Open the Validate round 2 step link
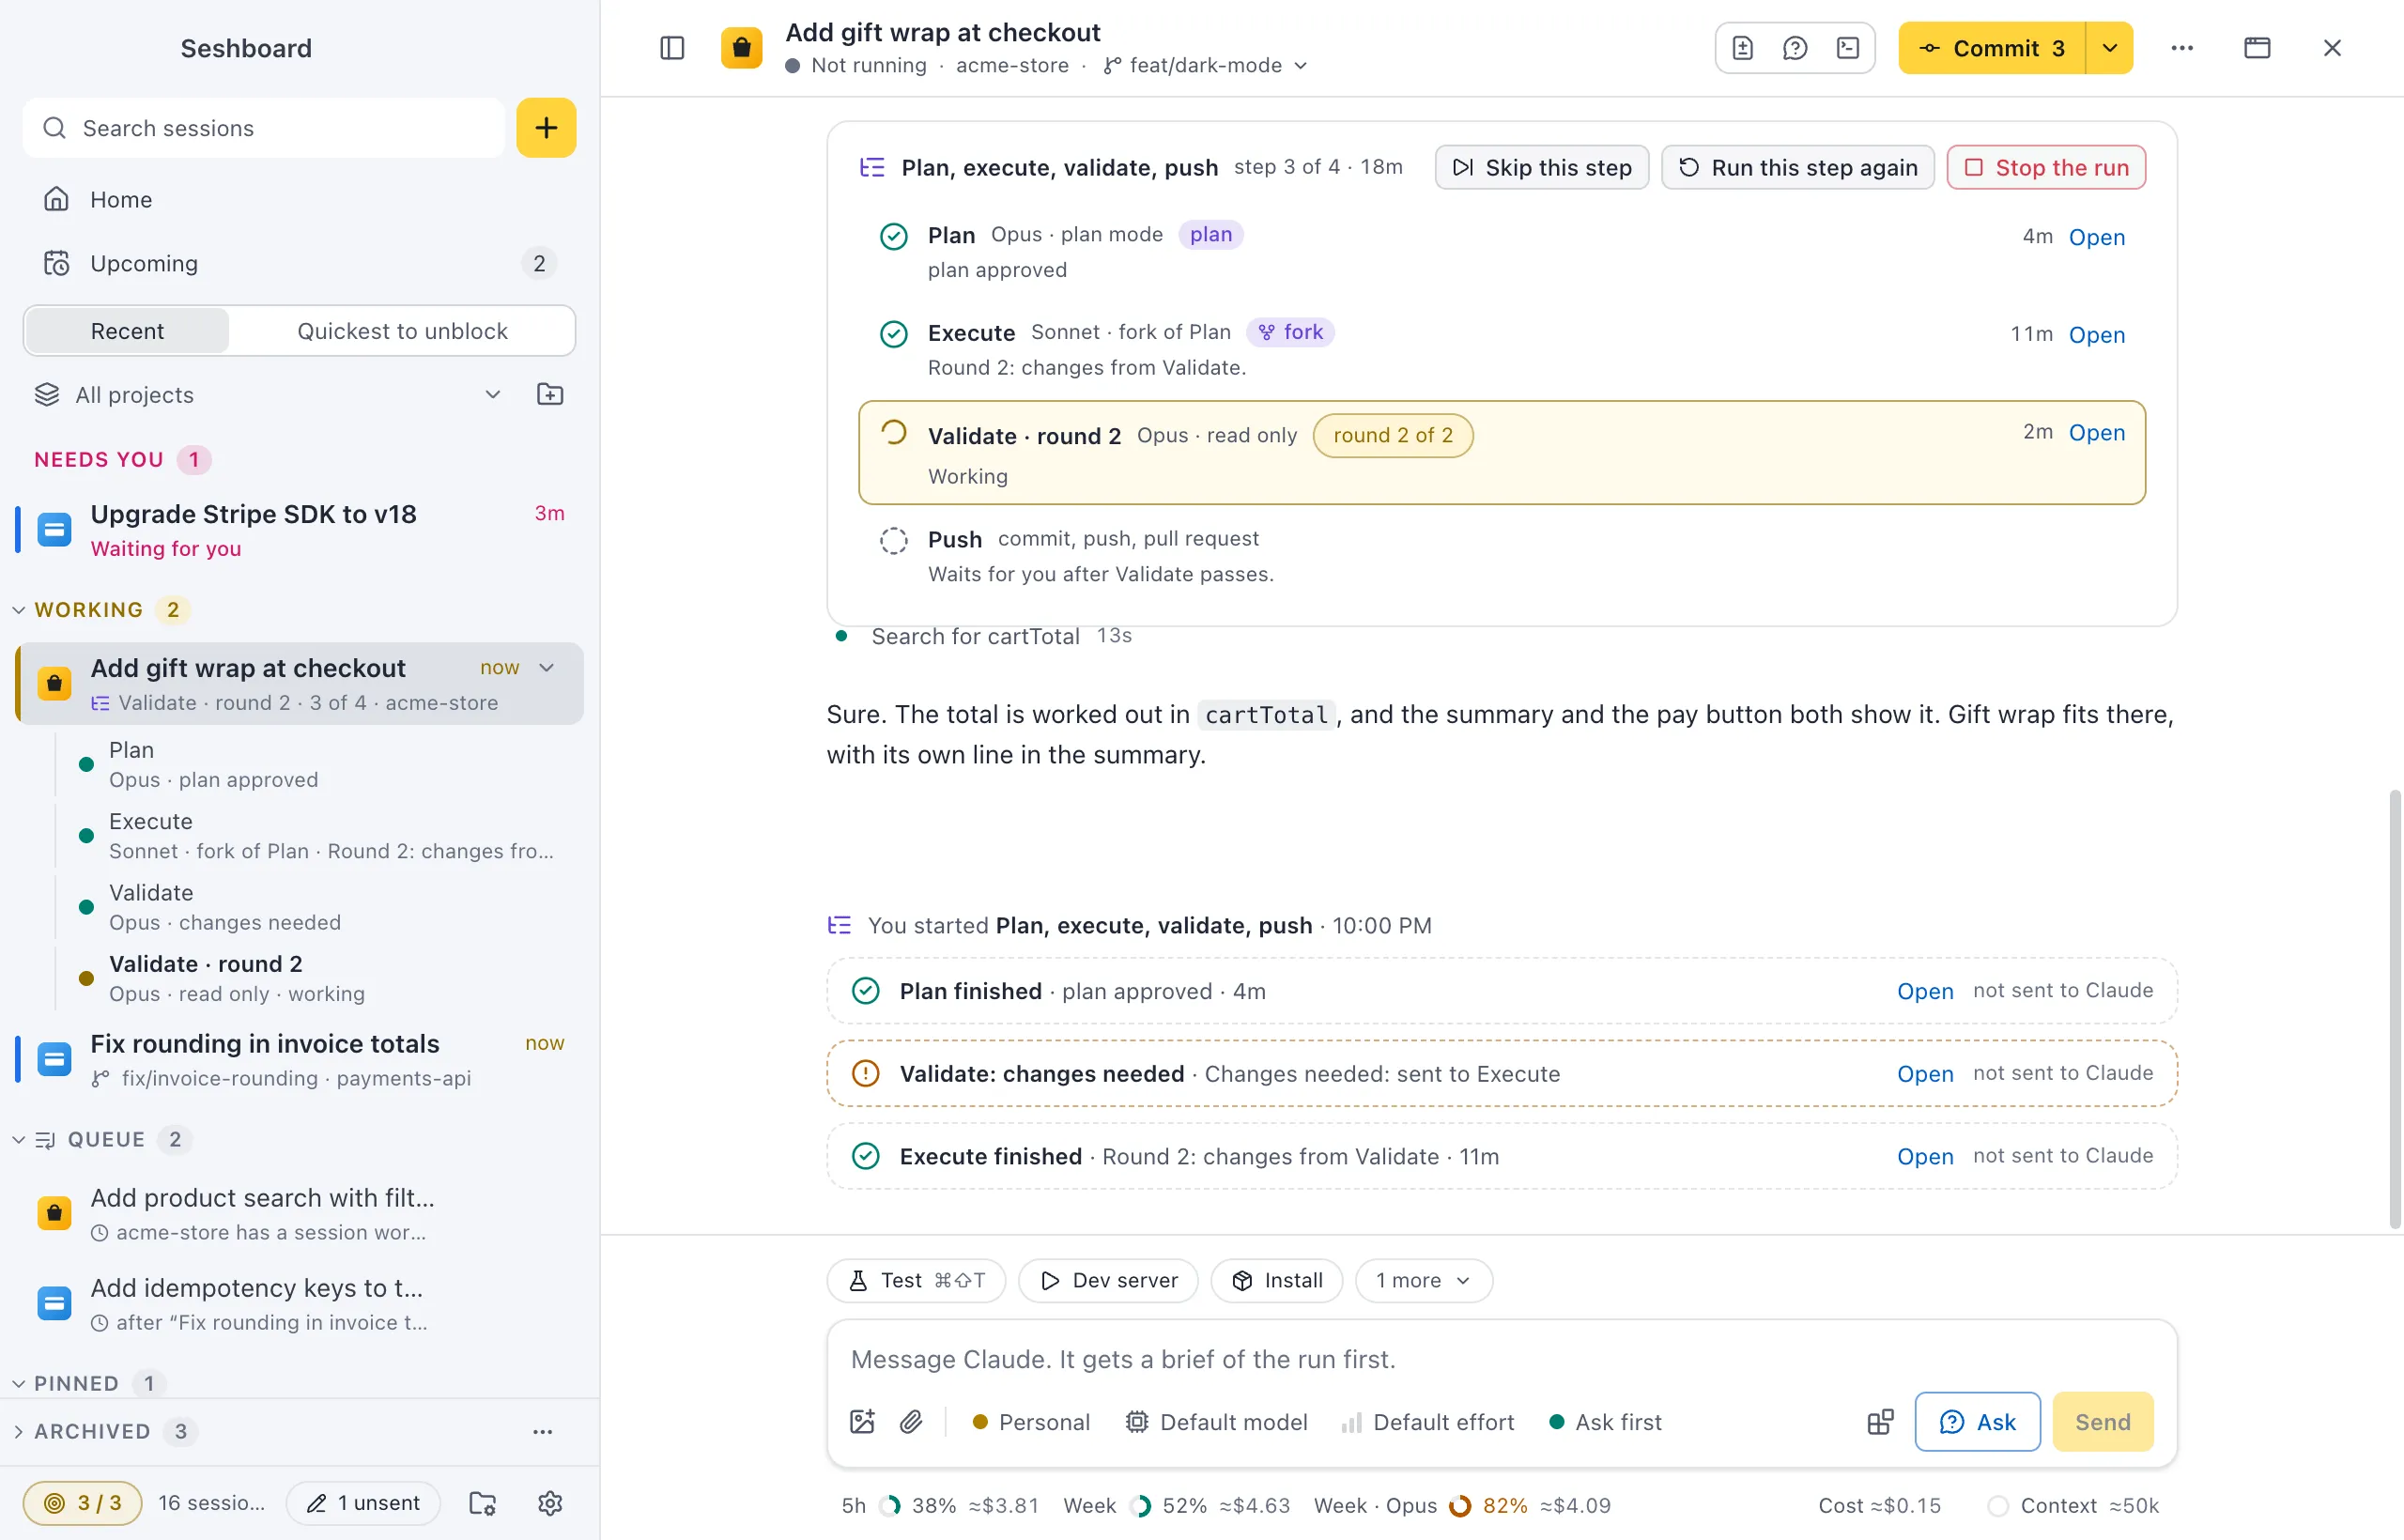The image size is (2404, 1540). coord(2097,433)
